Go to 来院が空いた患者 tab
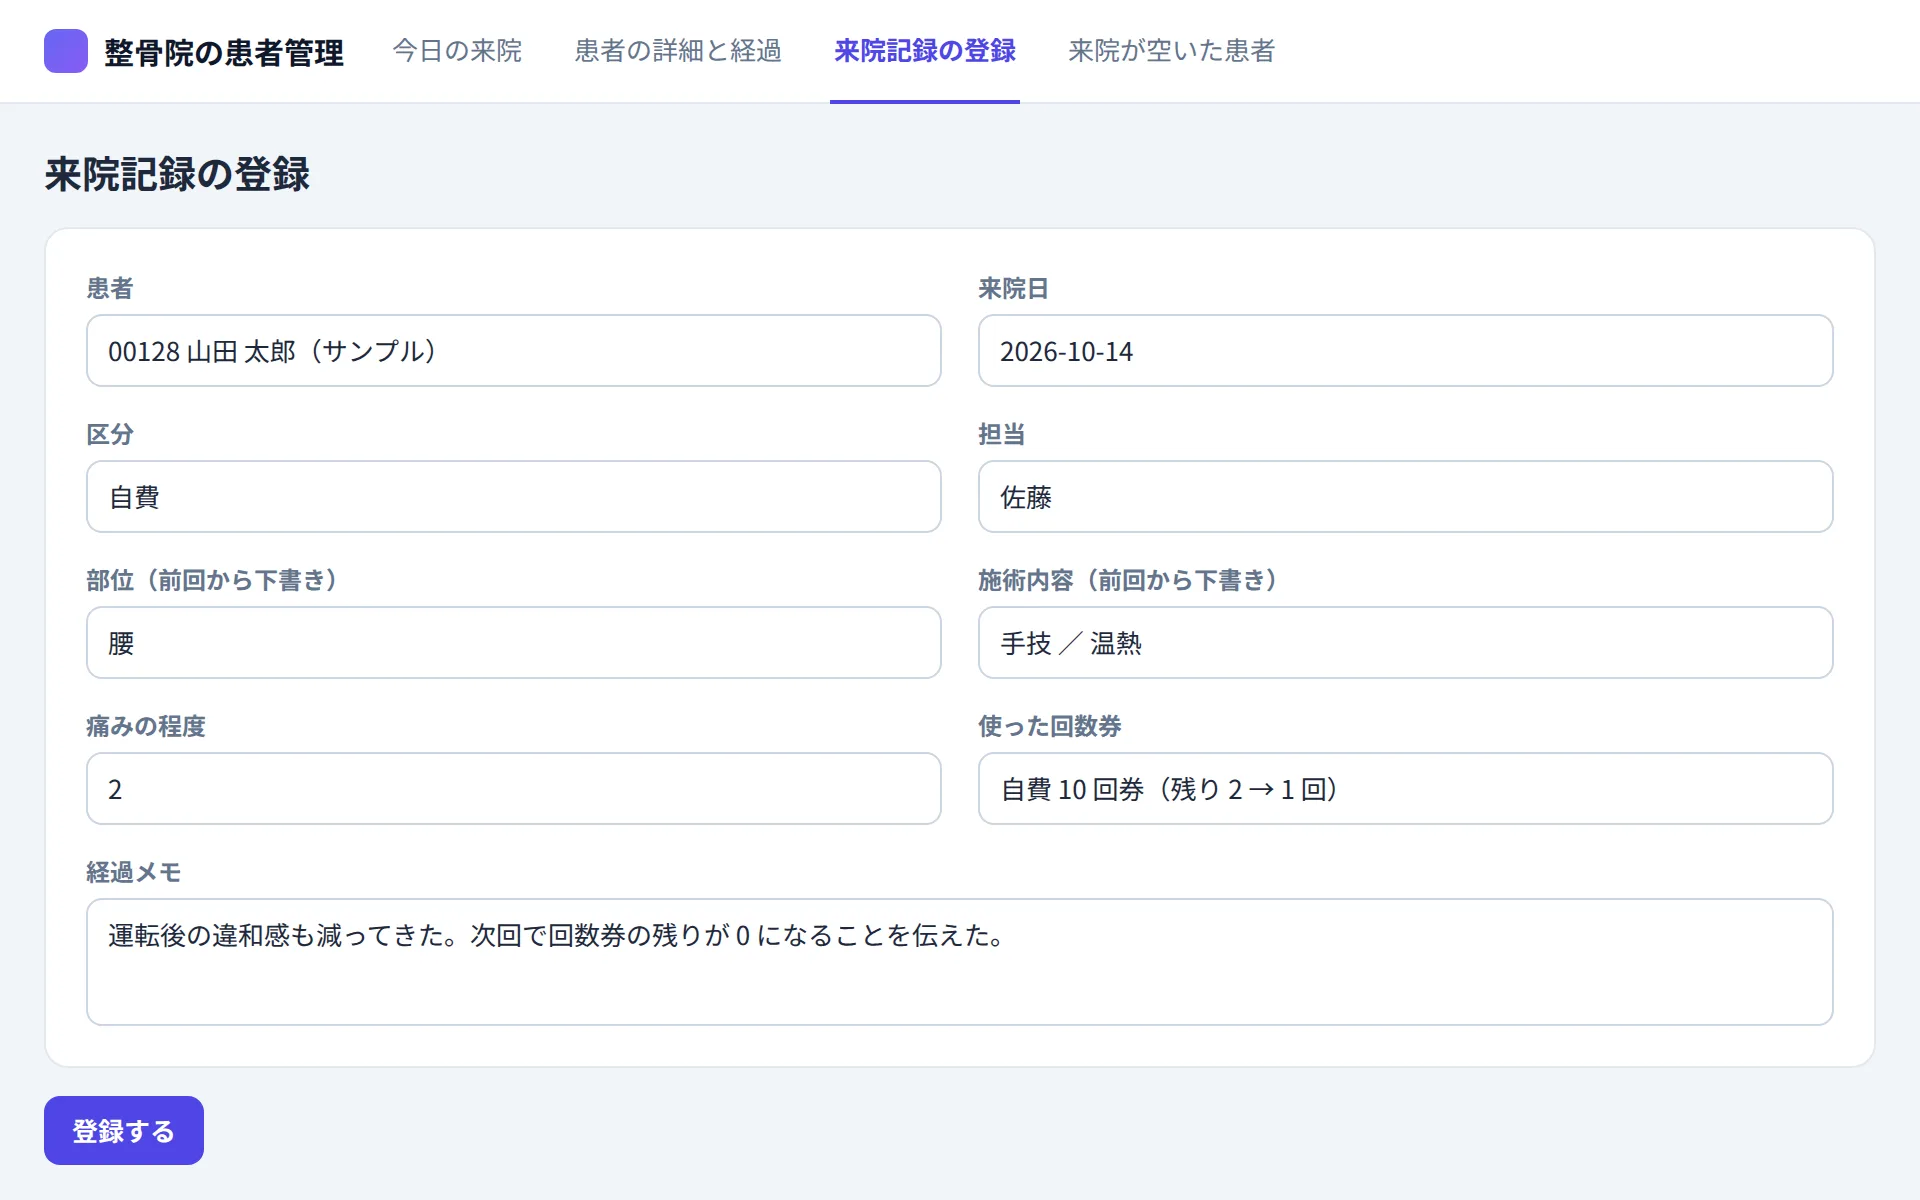 tap(1171, 51)
